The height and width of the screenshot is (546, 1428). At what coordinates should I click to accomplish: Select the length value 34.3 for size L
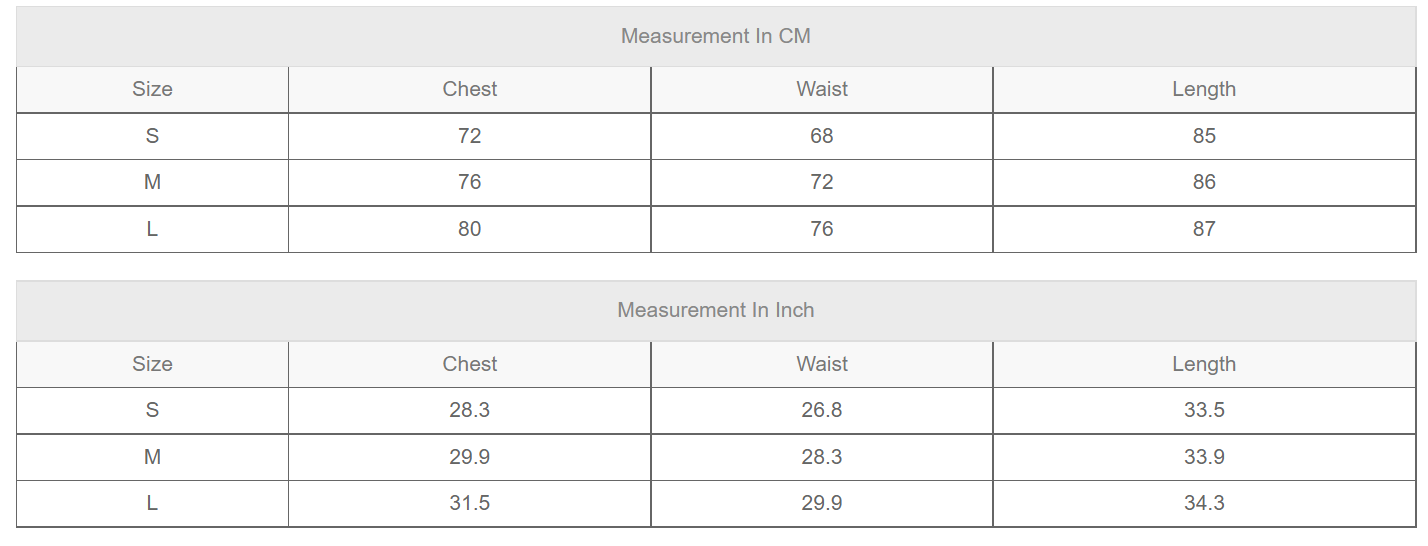[1203, 503]
